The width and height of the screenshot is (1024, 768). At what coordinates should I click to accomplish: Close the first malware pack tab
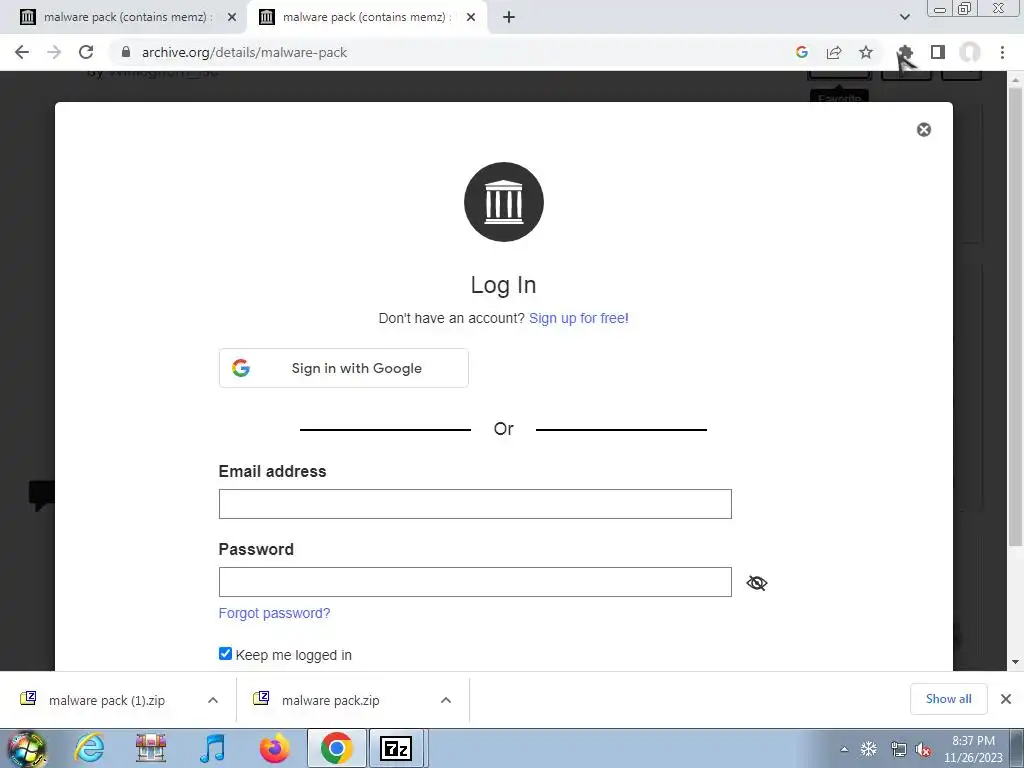[x=232, y=17]
